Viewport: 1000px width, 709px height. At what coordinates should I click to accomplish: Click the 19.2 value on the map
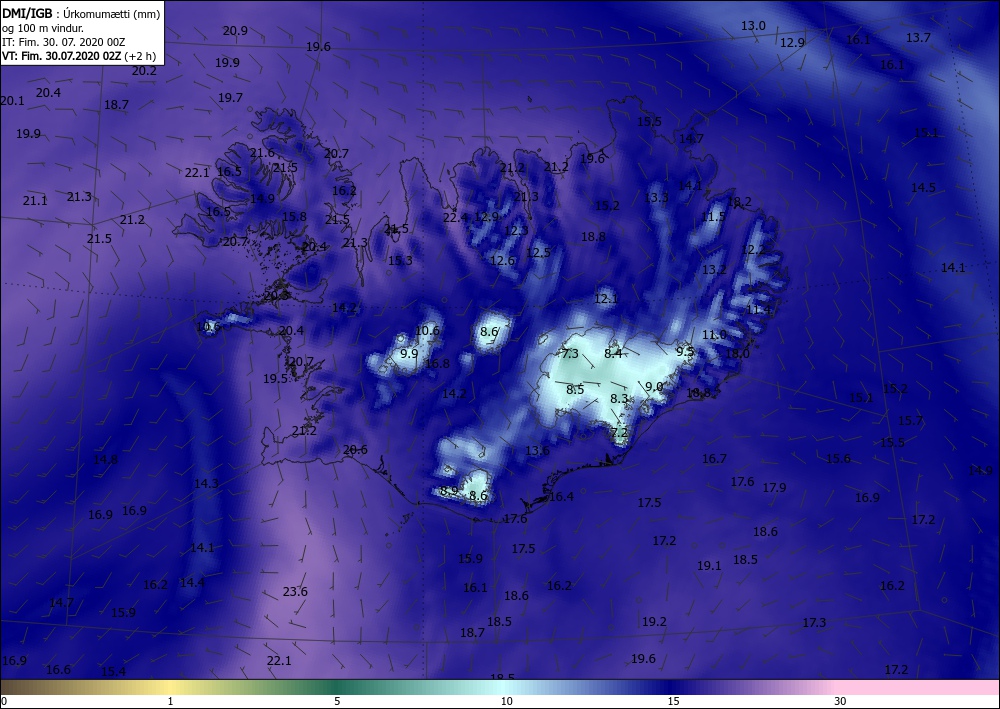654,622
